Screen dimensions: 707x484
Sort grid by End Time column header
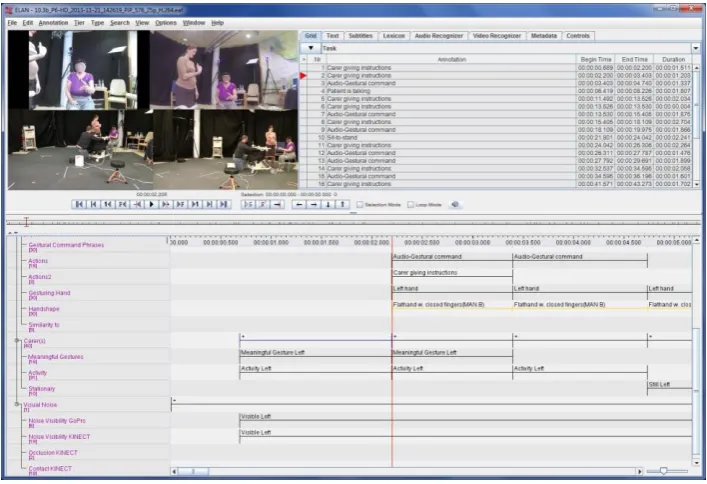(x=635, y=59)
